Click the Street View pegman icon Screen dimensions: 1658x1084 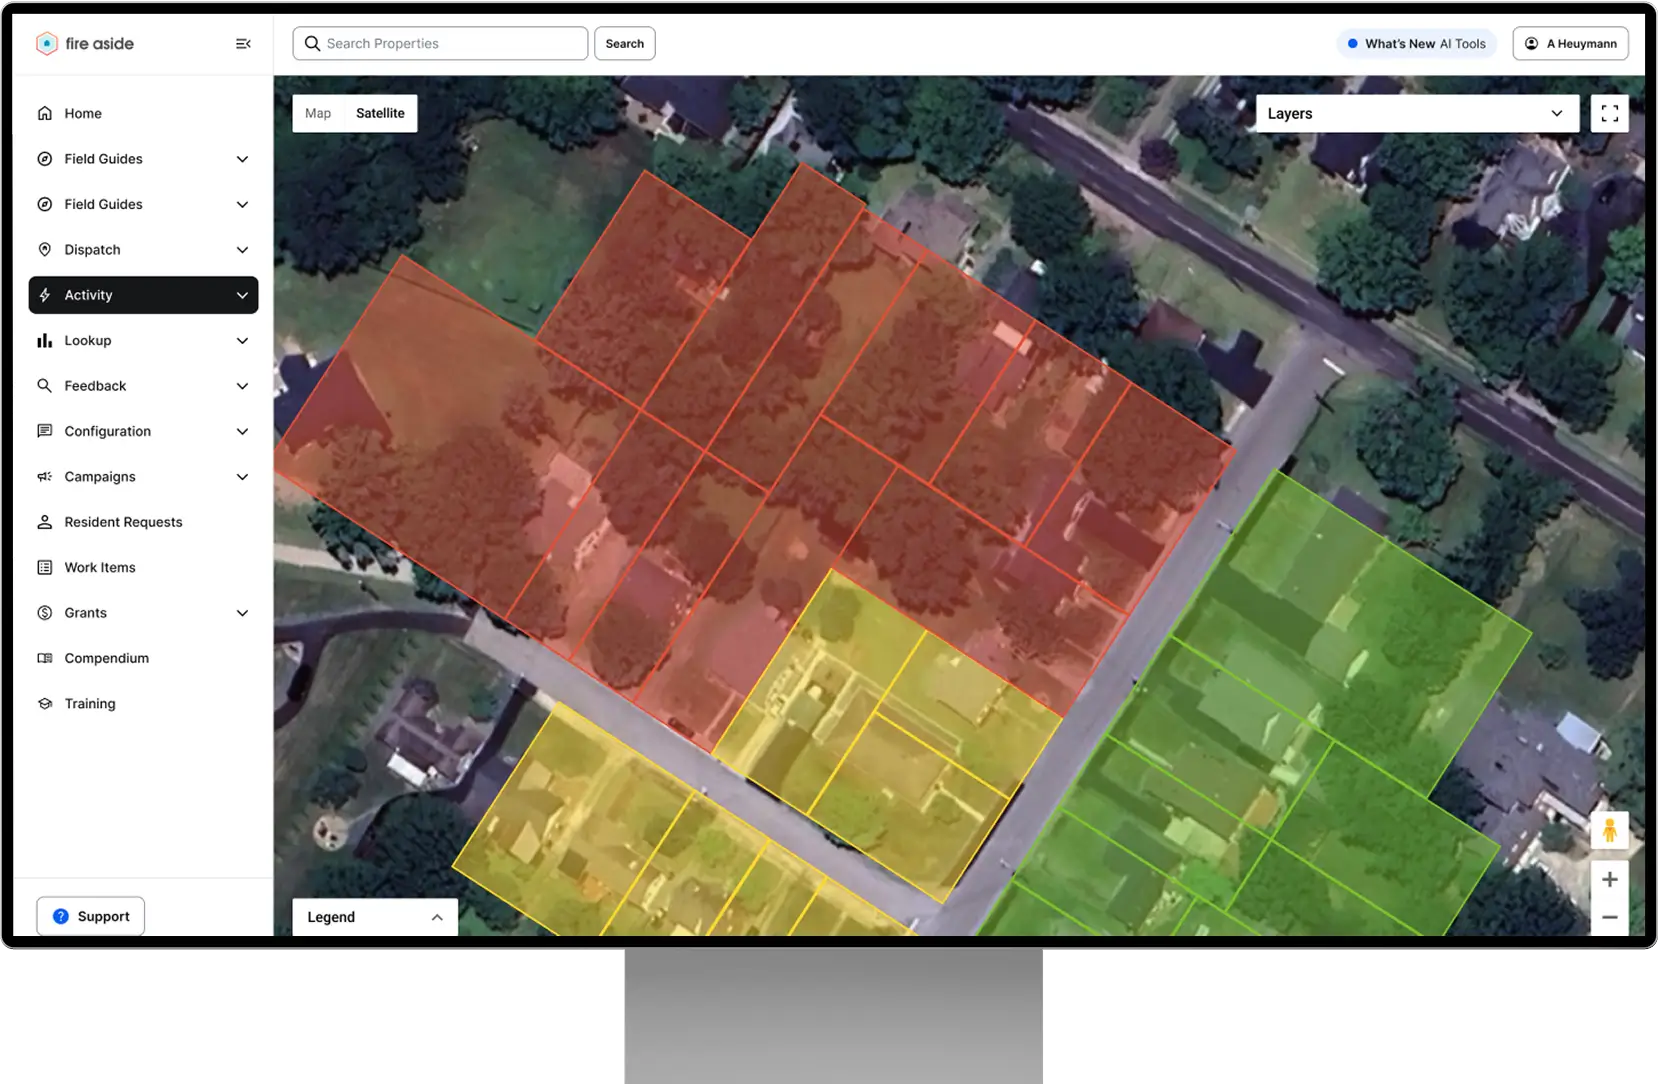1609,830
